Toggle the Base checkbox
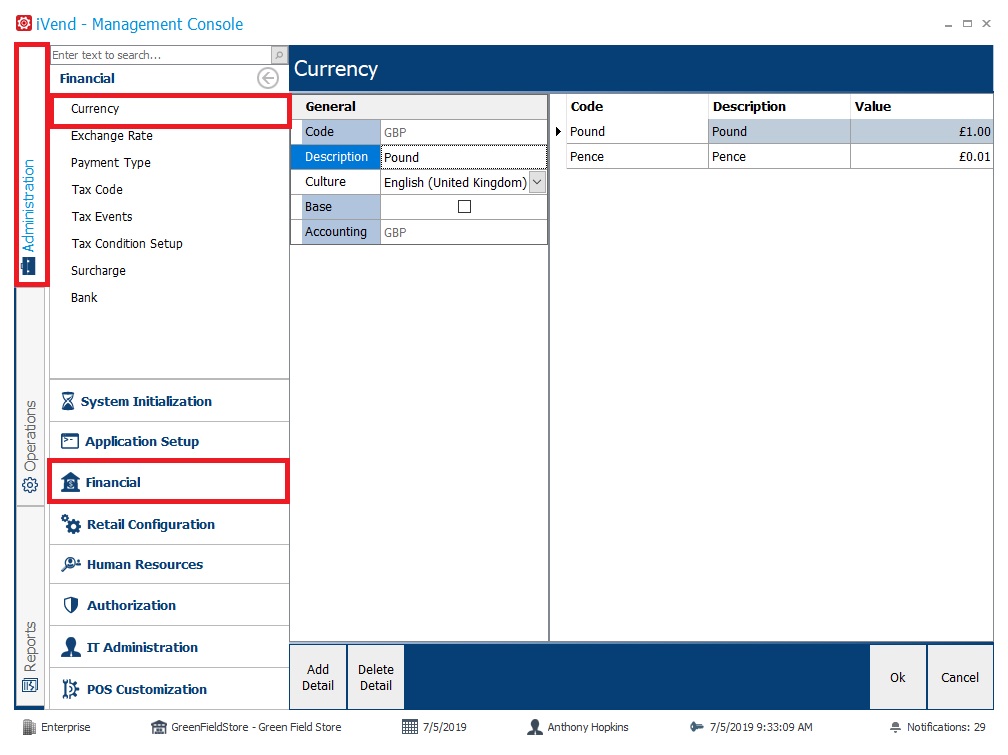 tap(464, 206)
